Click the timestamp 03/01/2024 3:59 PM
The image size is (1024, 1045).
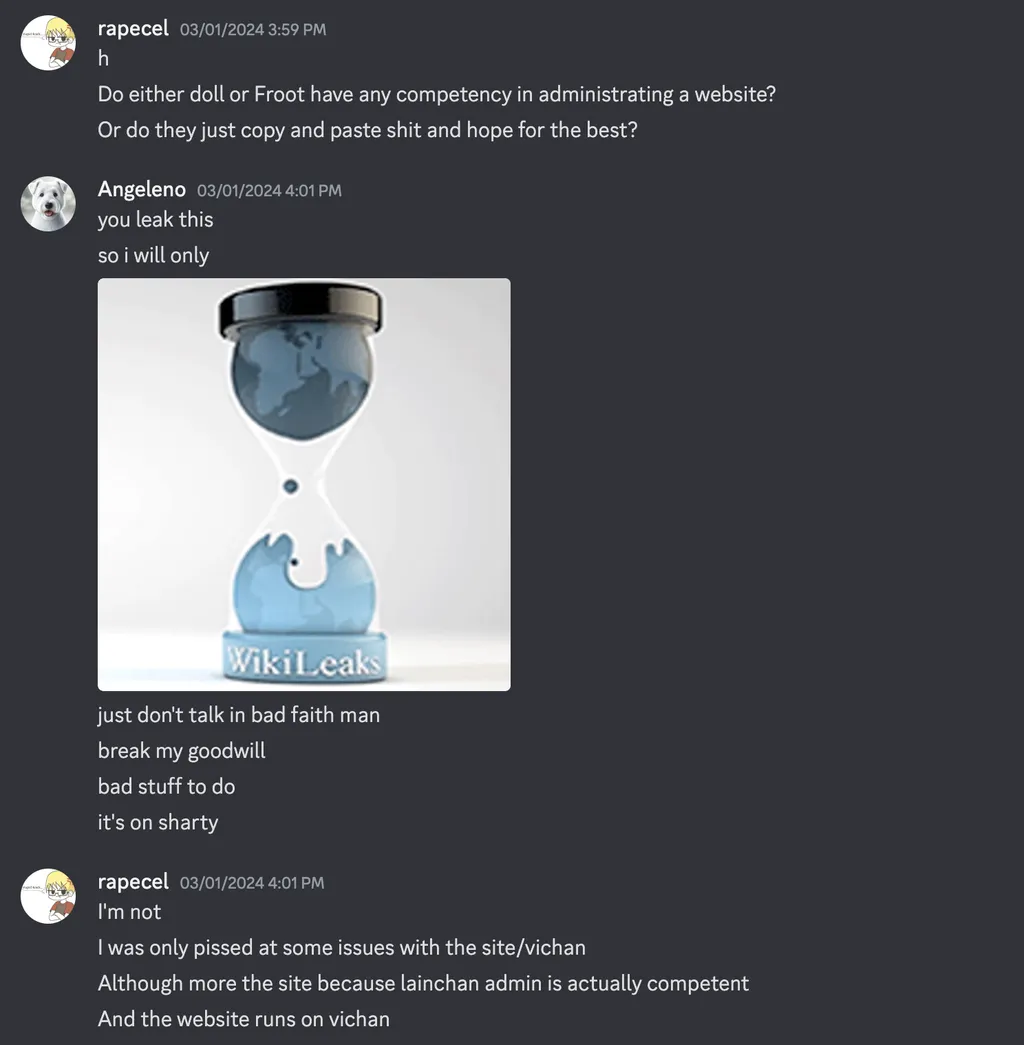(x=253, y=29)
